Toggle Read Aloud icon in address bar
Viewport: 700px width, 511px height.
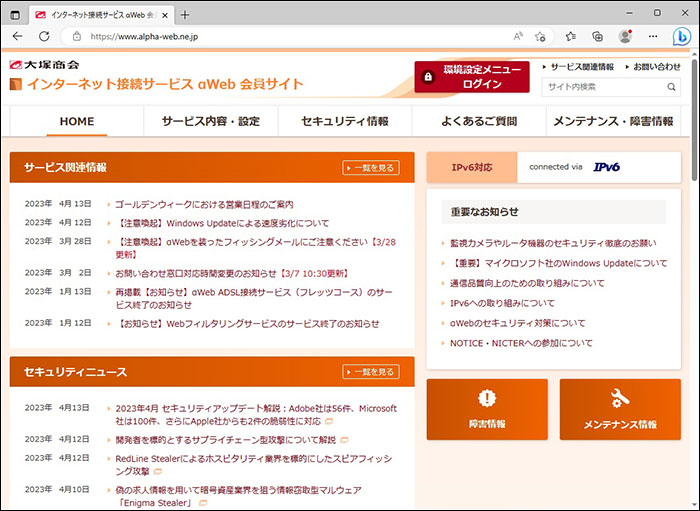point(518,37)
